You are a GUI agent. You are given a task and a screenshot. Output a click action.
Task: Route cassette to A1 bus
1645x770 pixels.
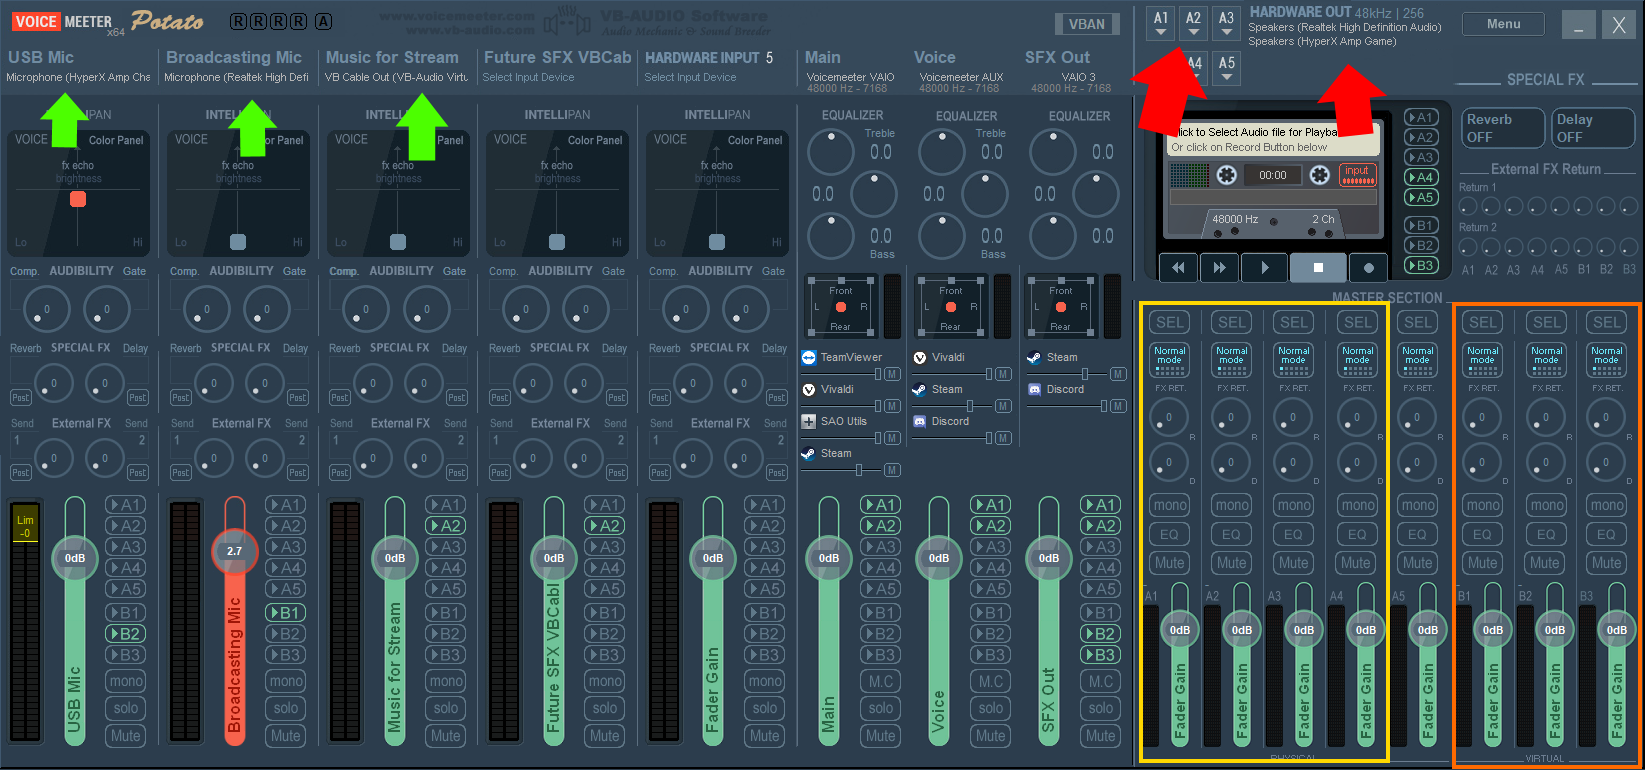[1421, 117]
